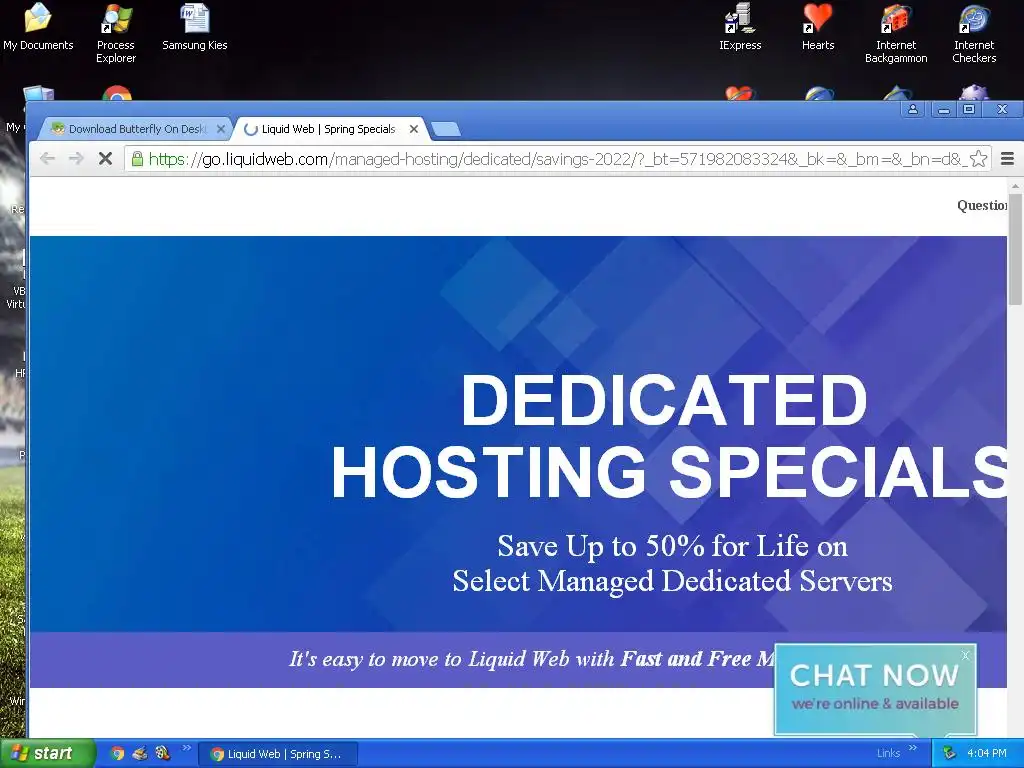Switch to Download Butterfly On Desktop tab
Image resolution: width=1024 pixels, height=768 pixels.
[x=137, y=129]
